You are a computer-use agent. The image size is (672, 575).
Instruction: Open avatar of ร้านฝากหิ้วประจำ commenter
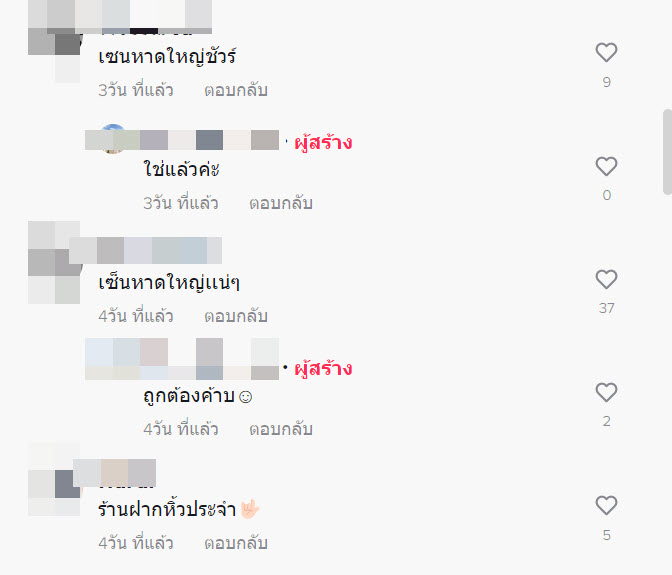[x=54, y=479]
